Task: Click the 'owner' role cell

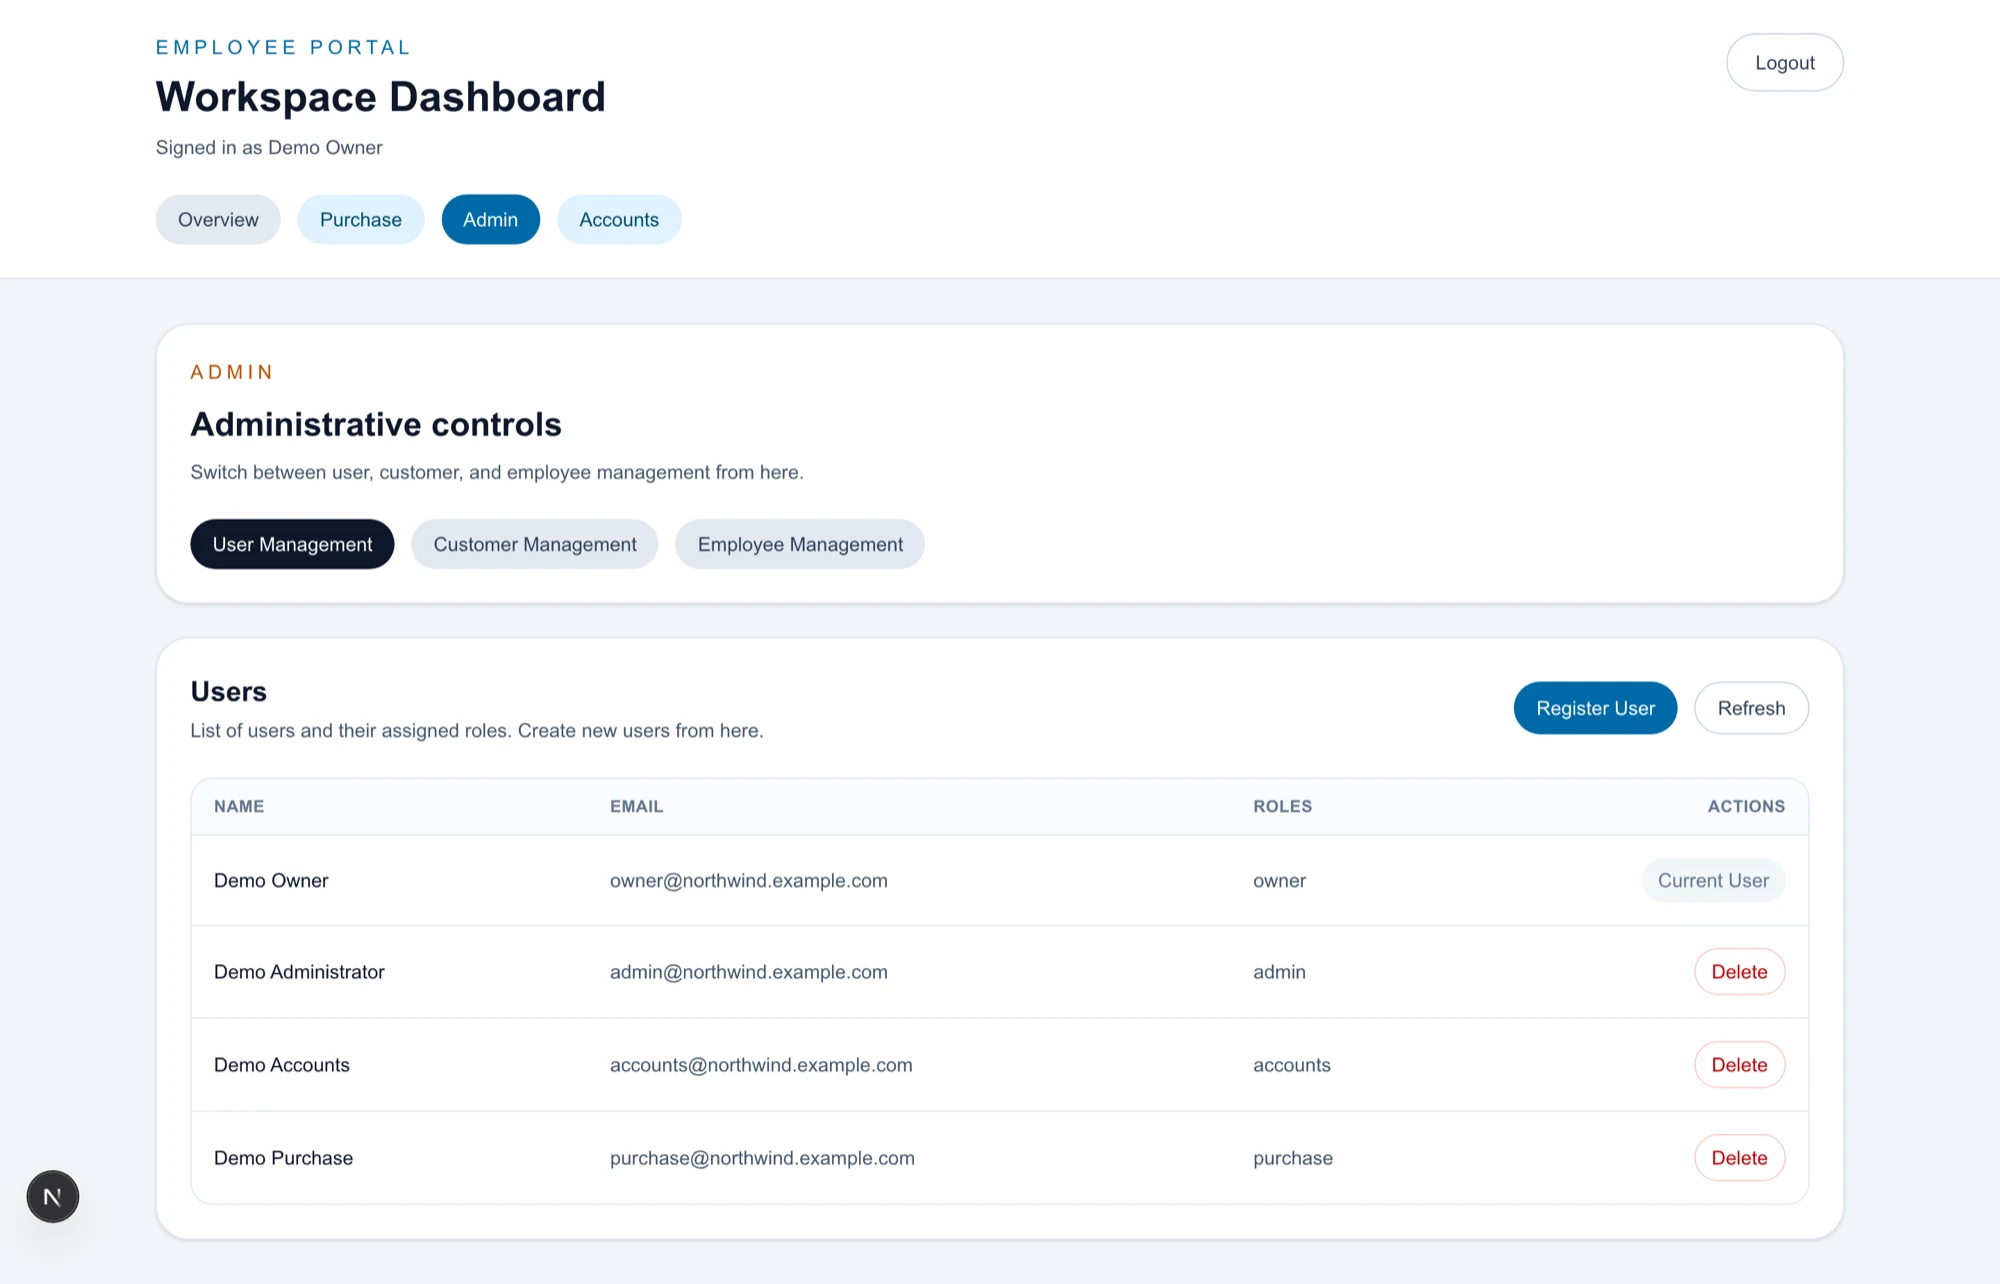Action: pyautogui.click(x=1279, y=881)
